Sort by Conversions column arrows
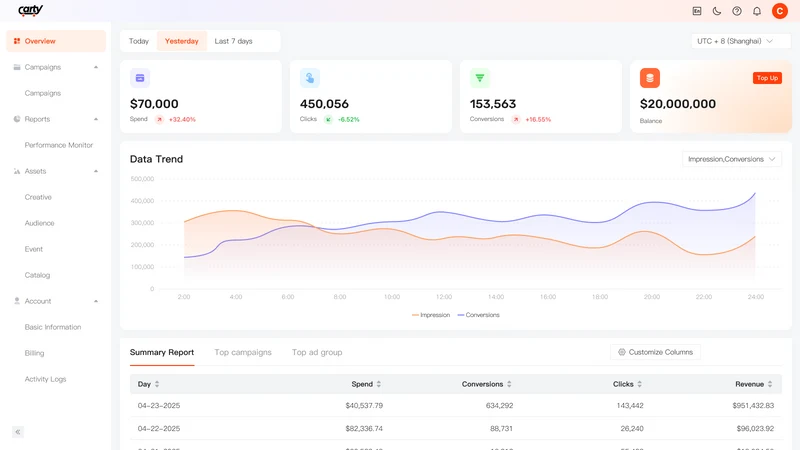Screen dimensions: 800x450 coord(509,384)
